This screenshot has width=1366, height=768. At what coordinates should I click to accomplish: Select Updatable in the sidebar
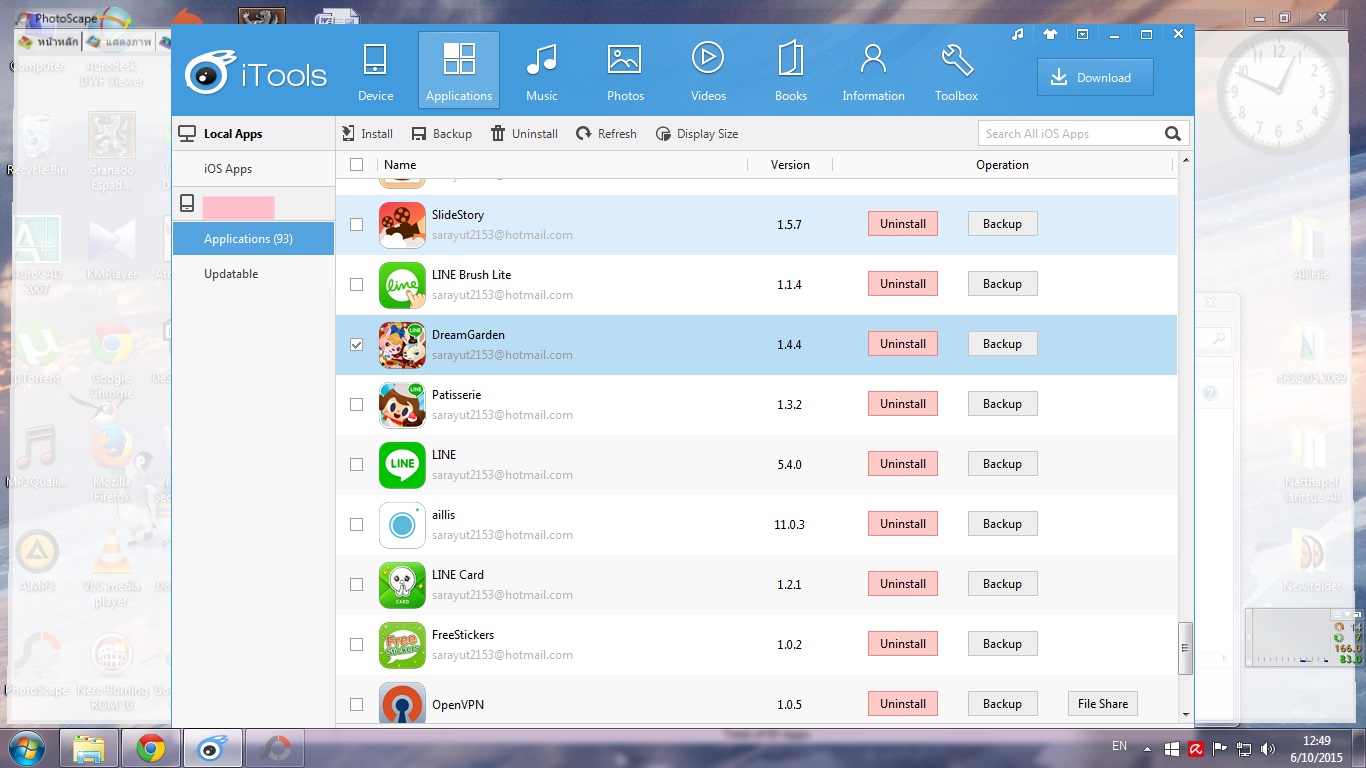pos(253,274)
